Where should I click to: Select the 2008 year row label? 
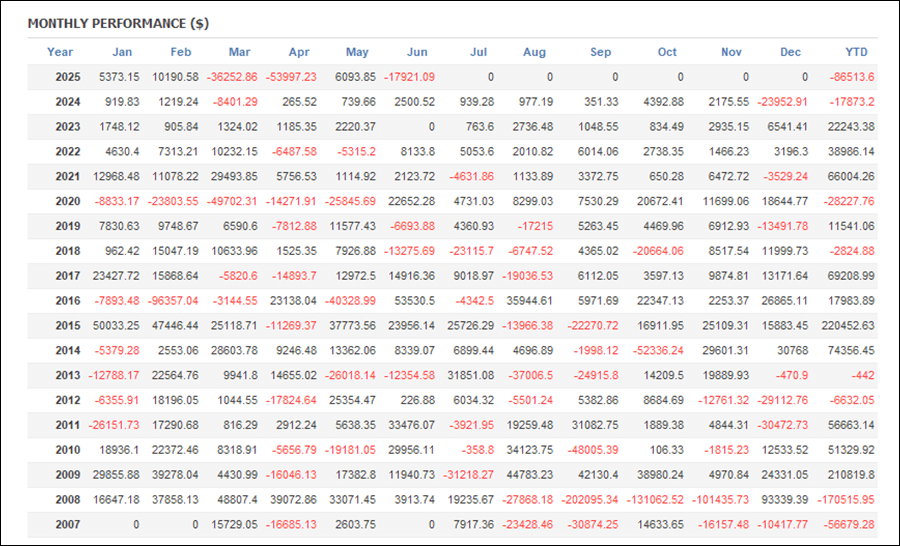pos(68,499)
